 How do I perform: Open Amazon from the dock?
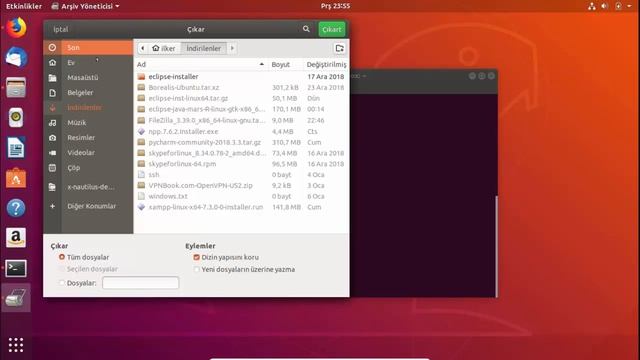pos(16,238)
